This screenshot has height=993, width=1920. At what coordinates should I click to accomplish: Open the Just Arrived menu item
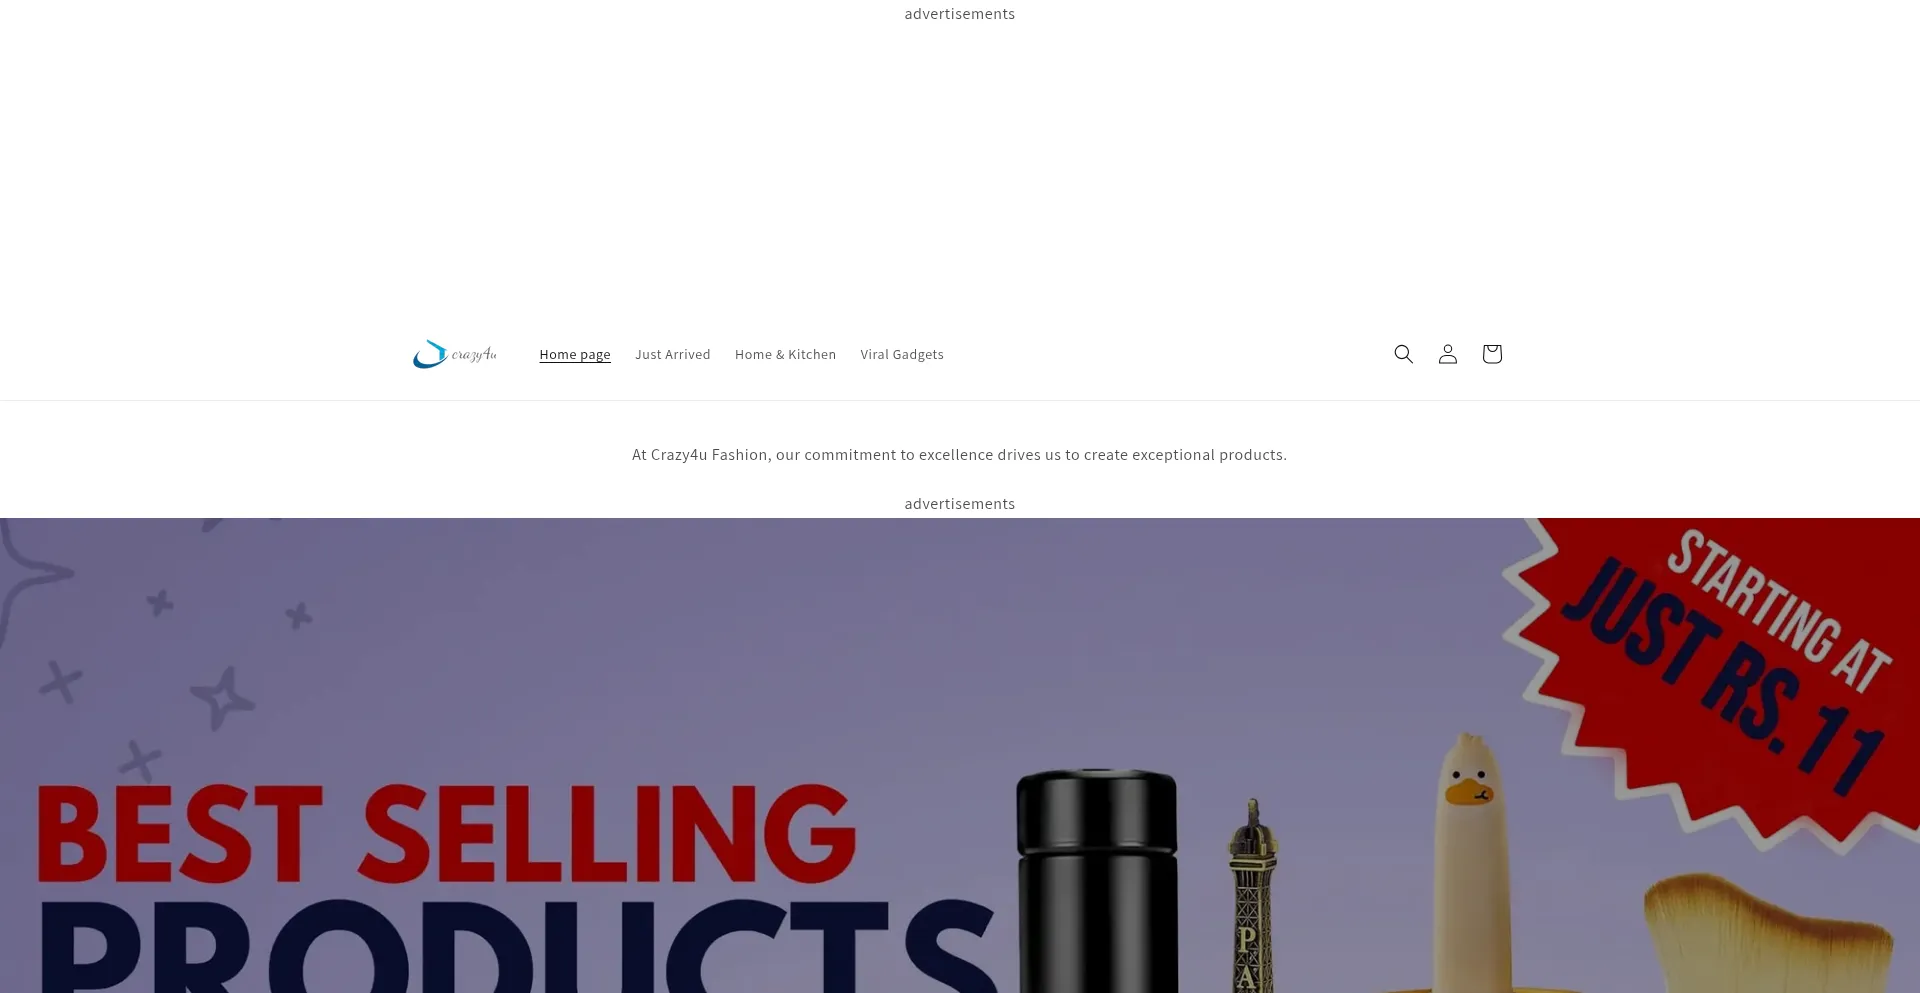coord(673,354)
